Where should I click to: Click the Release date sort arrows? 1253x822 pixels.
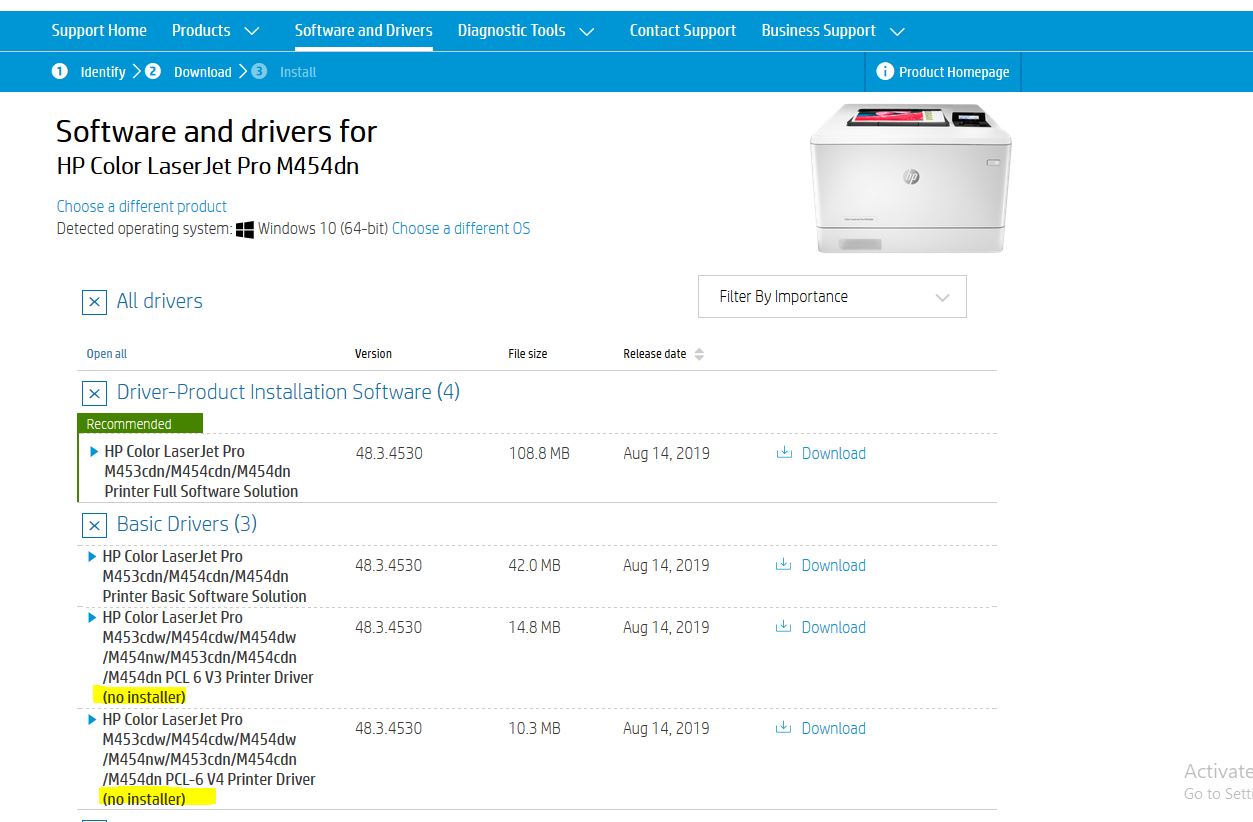tap(698, 353)
